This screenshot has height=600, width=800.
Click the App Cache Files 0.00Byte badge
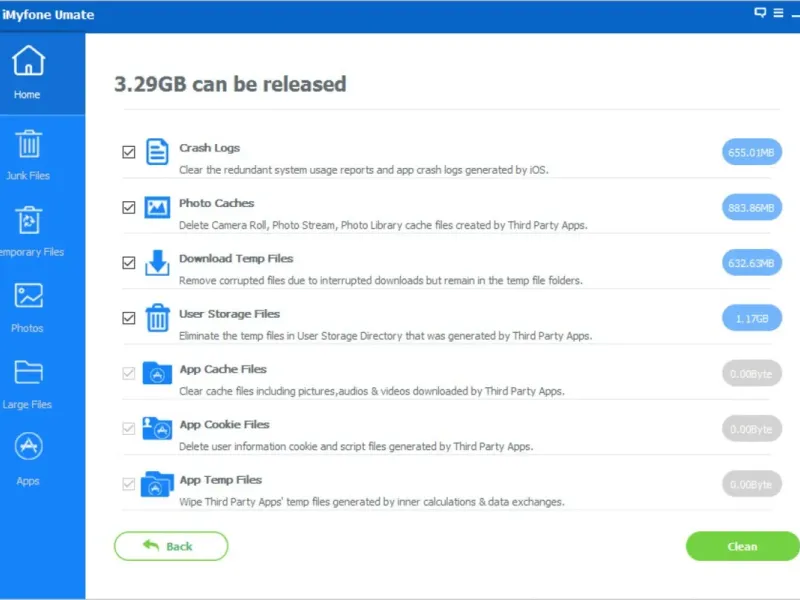[752, 373]
